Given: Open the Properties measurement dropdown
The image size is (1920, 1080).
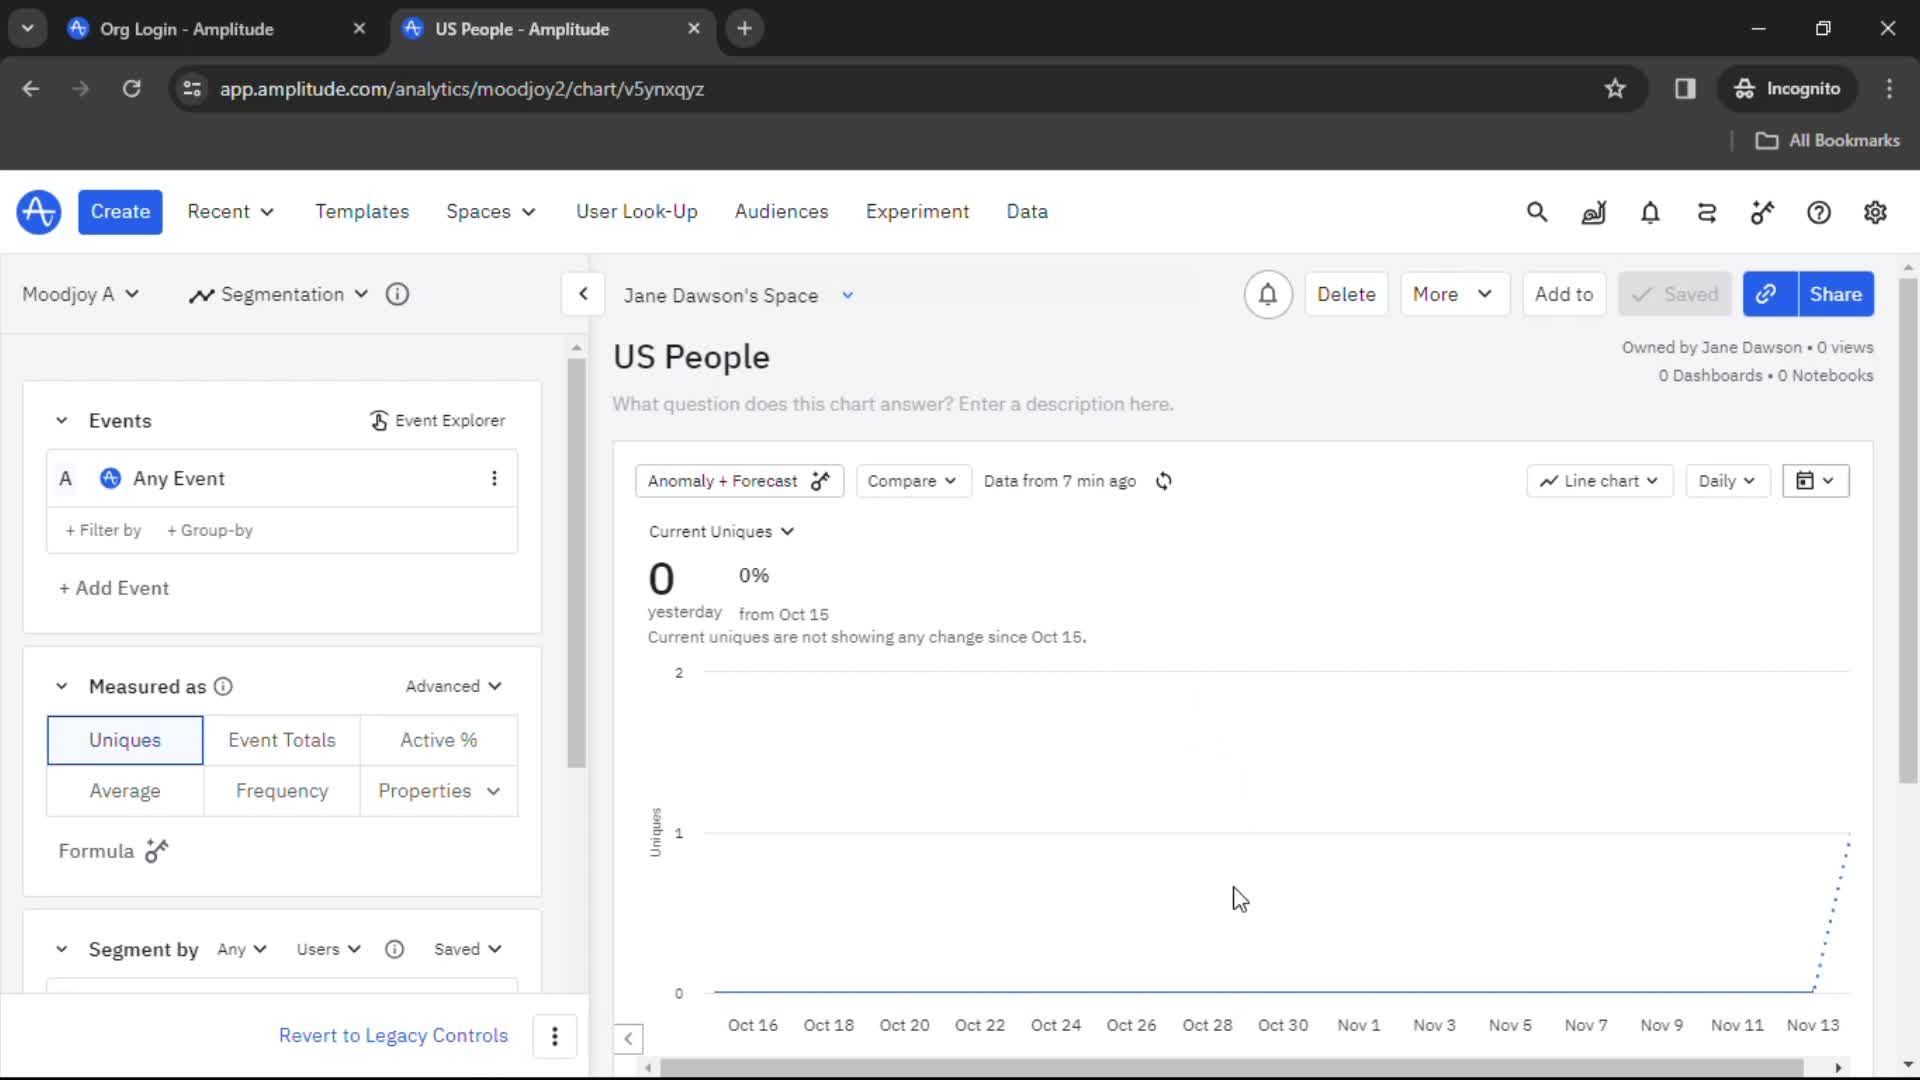Looking at the screenshot, I should pyautogui.click(x=439, y=791).
